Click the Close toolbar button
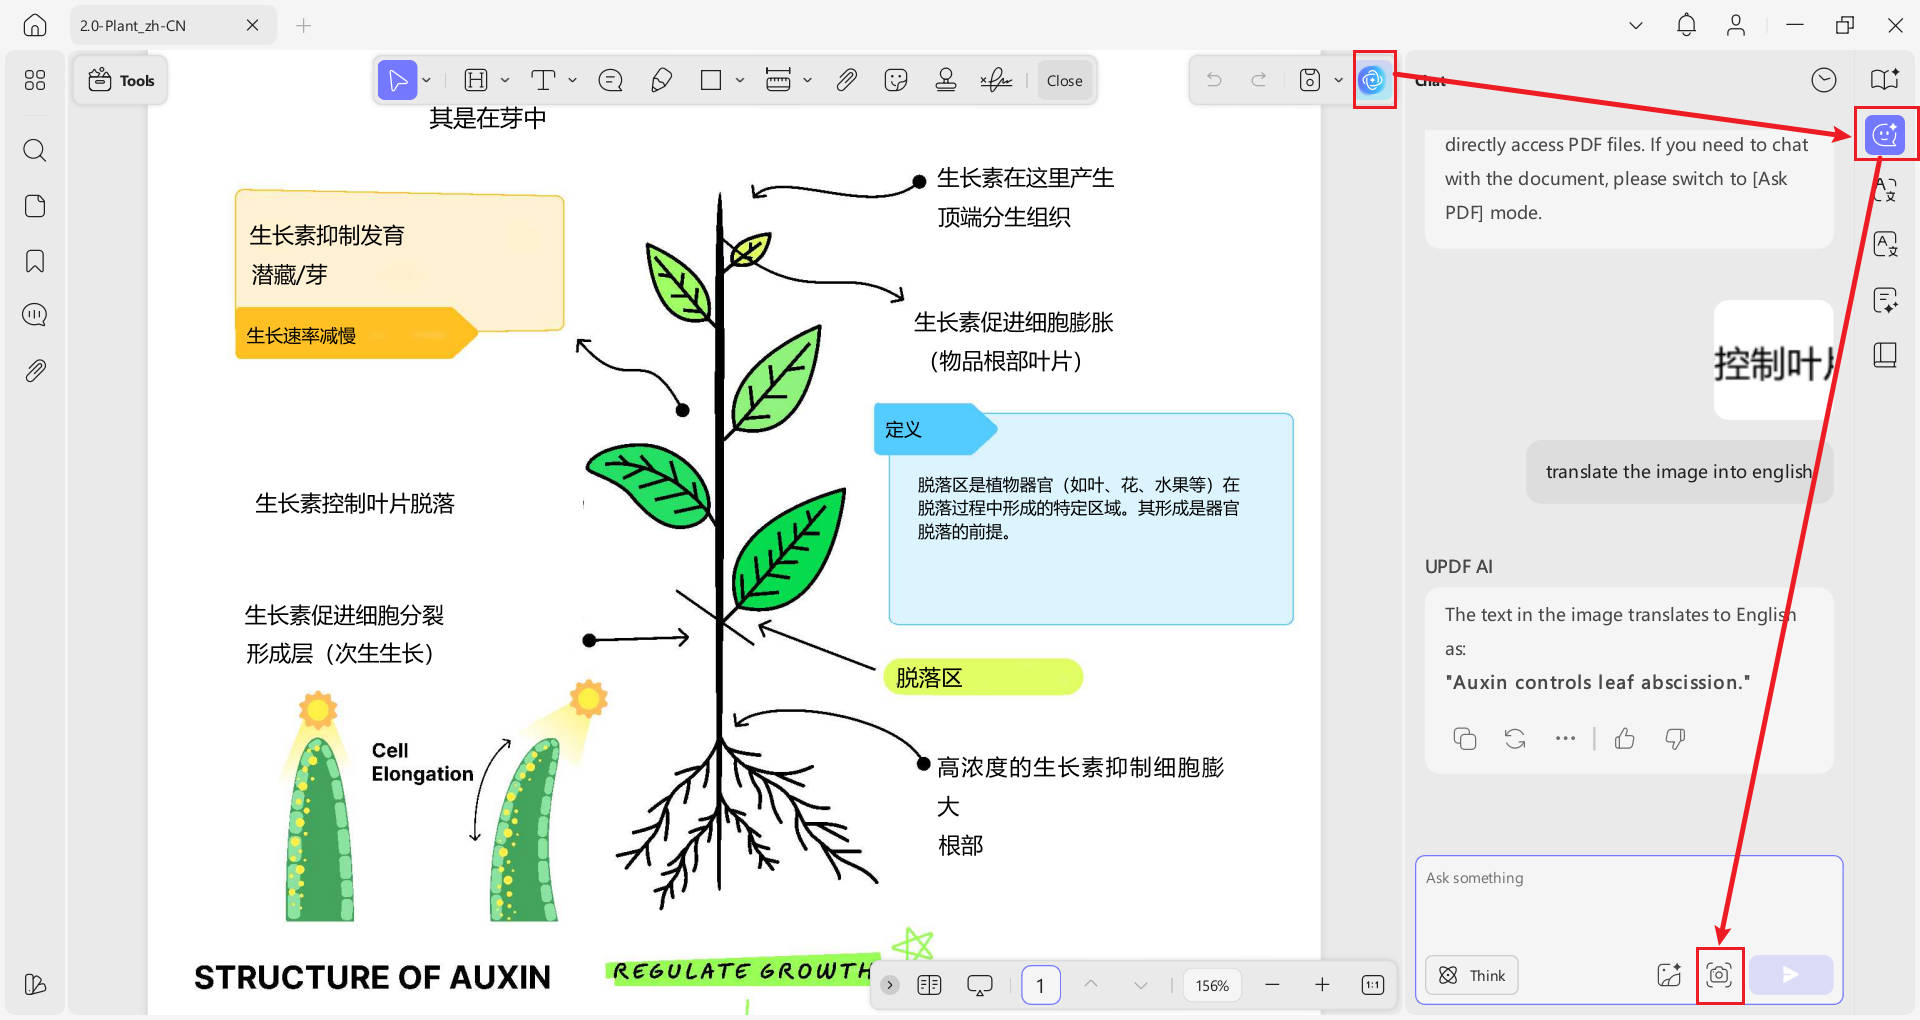Image resolution: width=1920 pixels, height=1020 pixels. tap(1064, 81)
